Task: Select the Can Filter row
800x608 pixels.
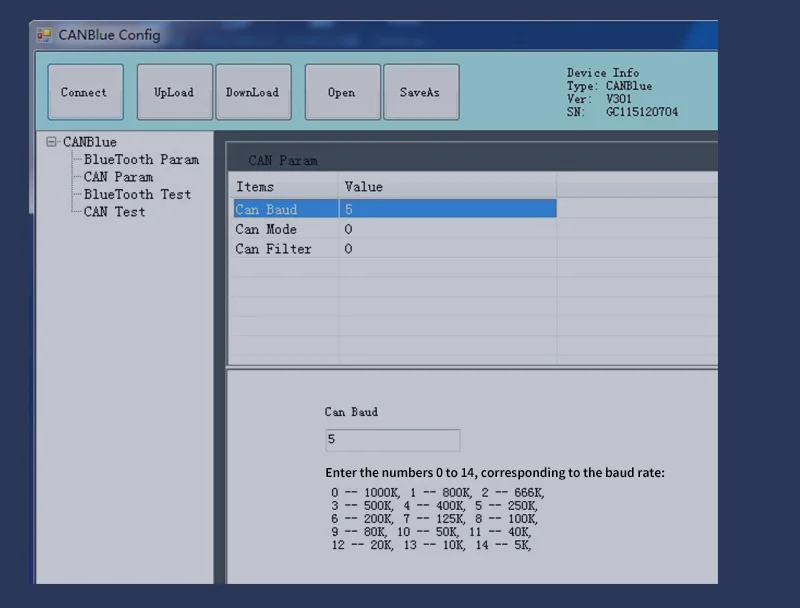Action: click(395, 249)
